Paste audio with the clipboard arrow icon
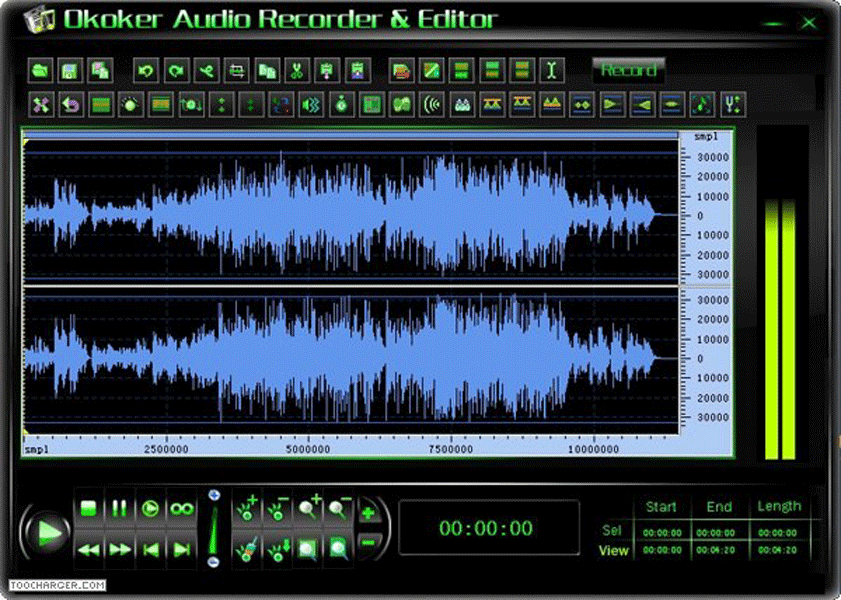The width and height of the screenshot is (841, 600). [327, 71]
